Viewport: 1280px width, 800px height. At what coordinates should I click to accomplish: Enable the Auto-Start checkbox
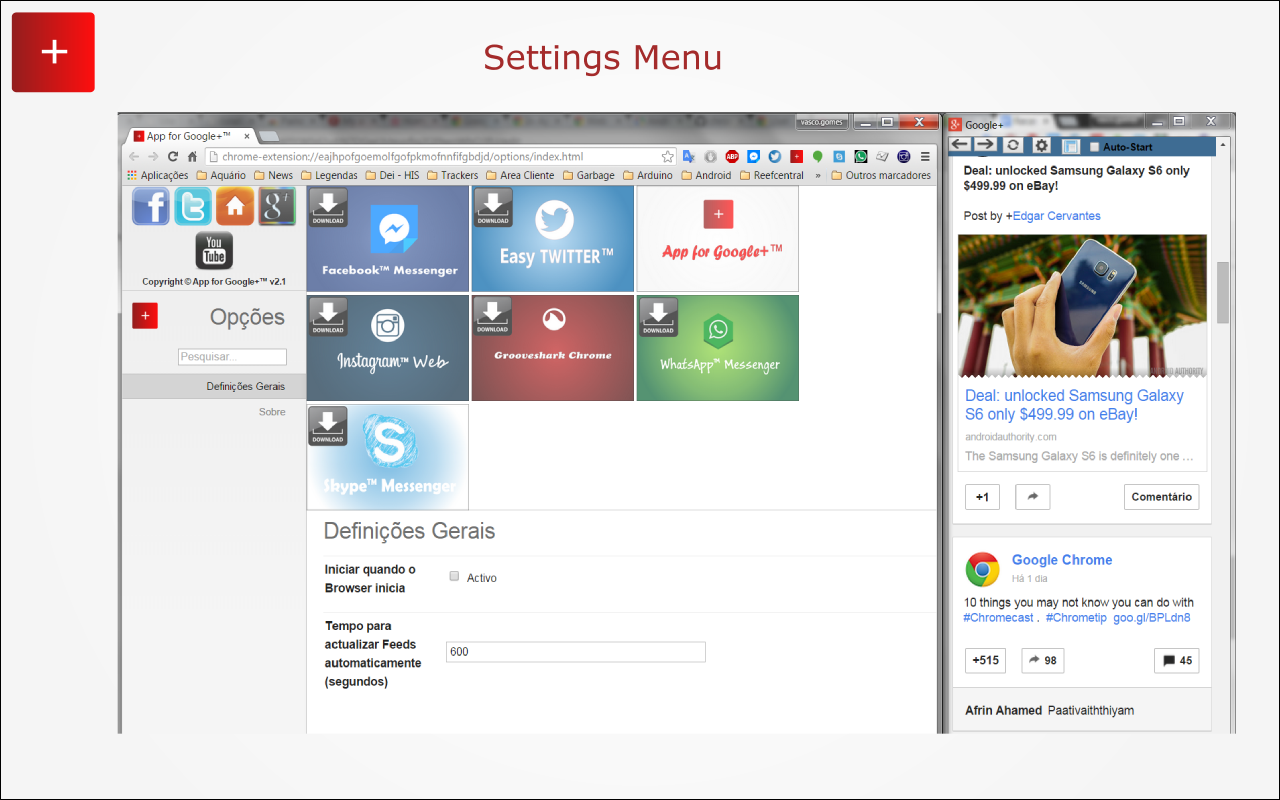[1094, 147]
